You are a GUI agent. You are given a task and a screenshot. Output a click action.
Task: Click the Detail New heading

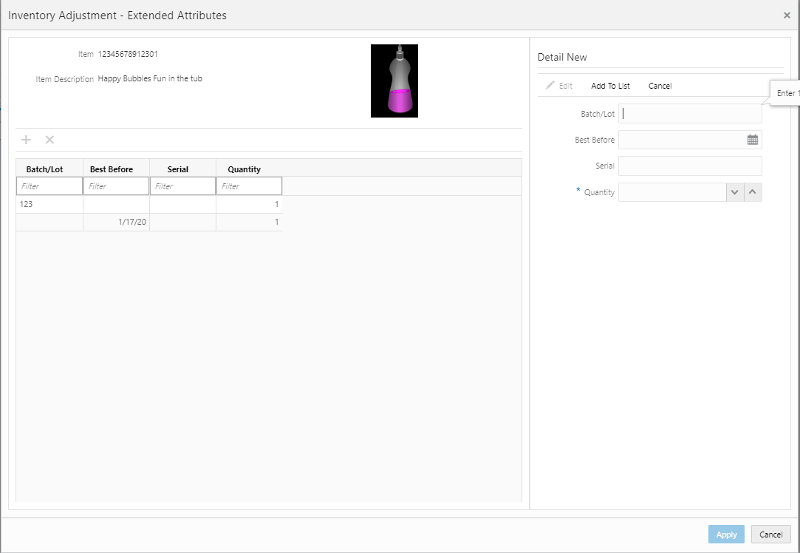(562, 57)
